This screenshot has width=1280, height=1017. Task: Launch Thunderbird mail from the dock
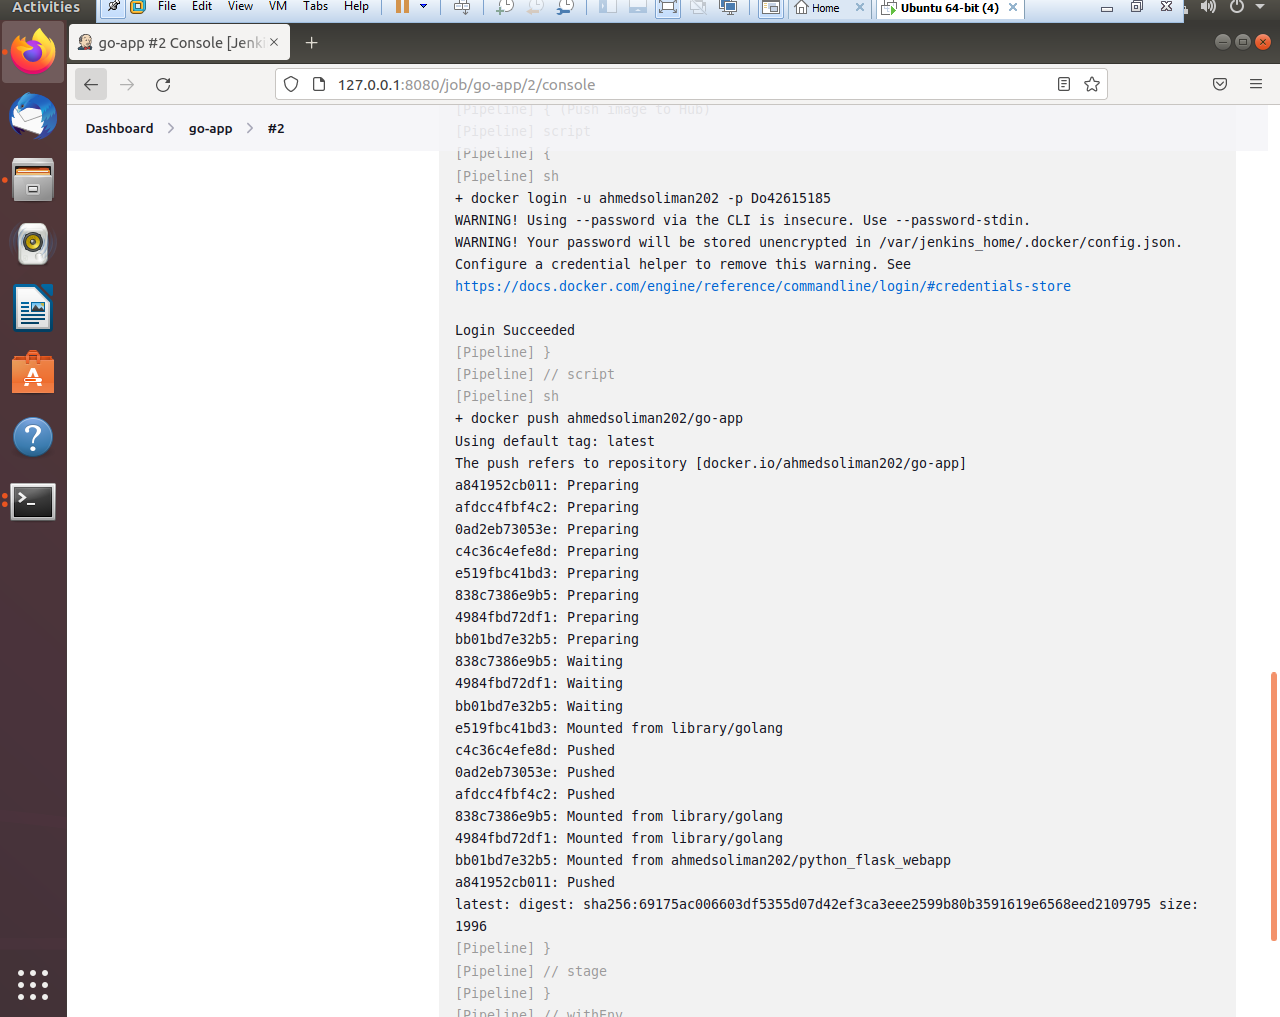[x=33, y=117]
